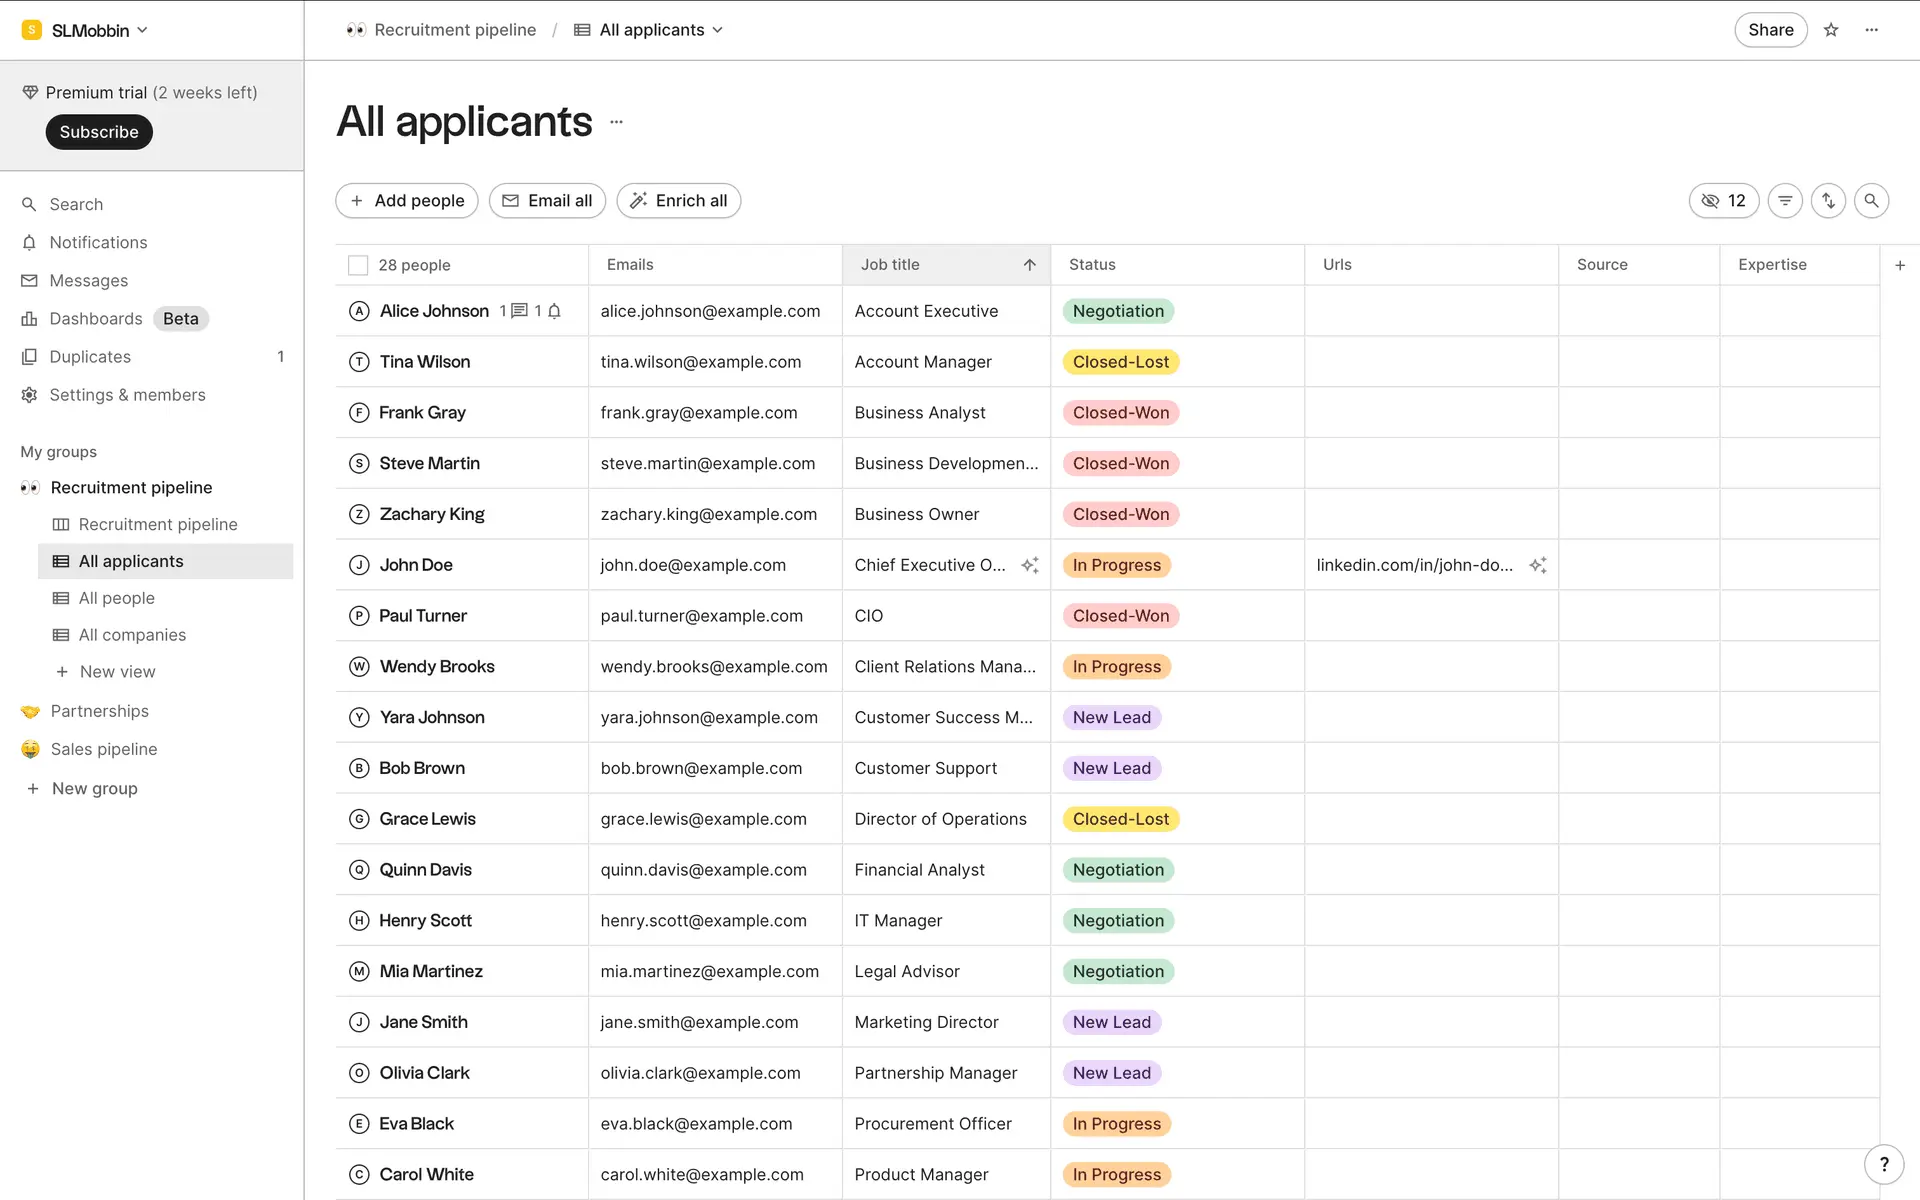Image resolution: width=1920 pixels, height=1200 pixels.
Task: Star this view as favorite
Action: (x=1831, y=30)
